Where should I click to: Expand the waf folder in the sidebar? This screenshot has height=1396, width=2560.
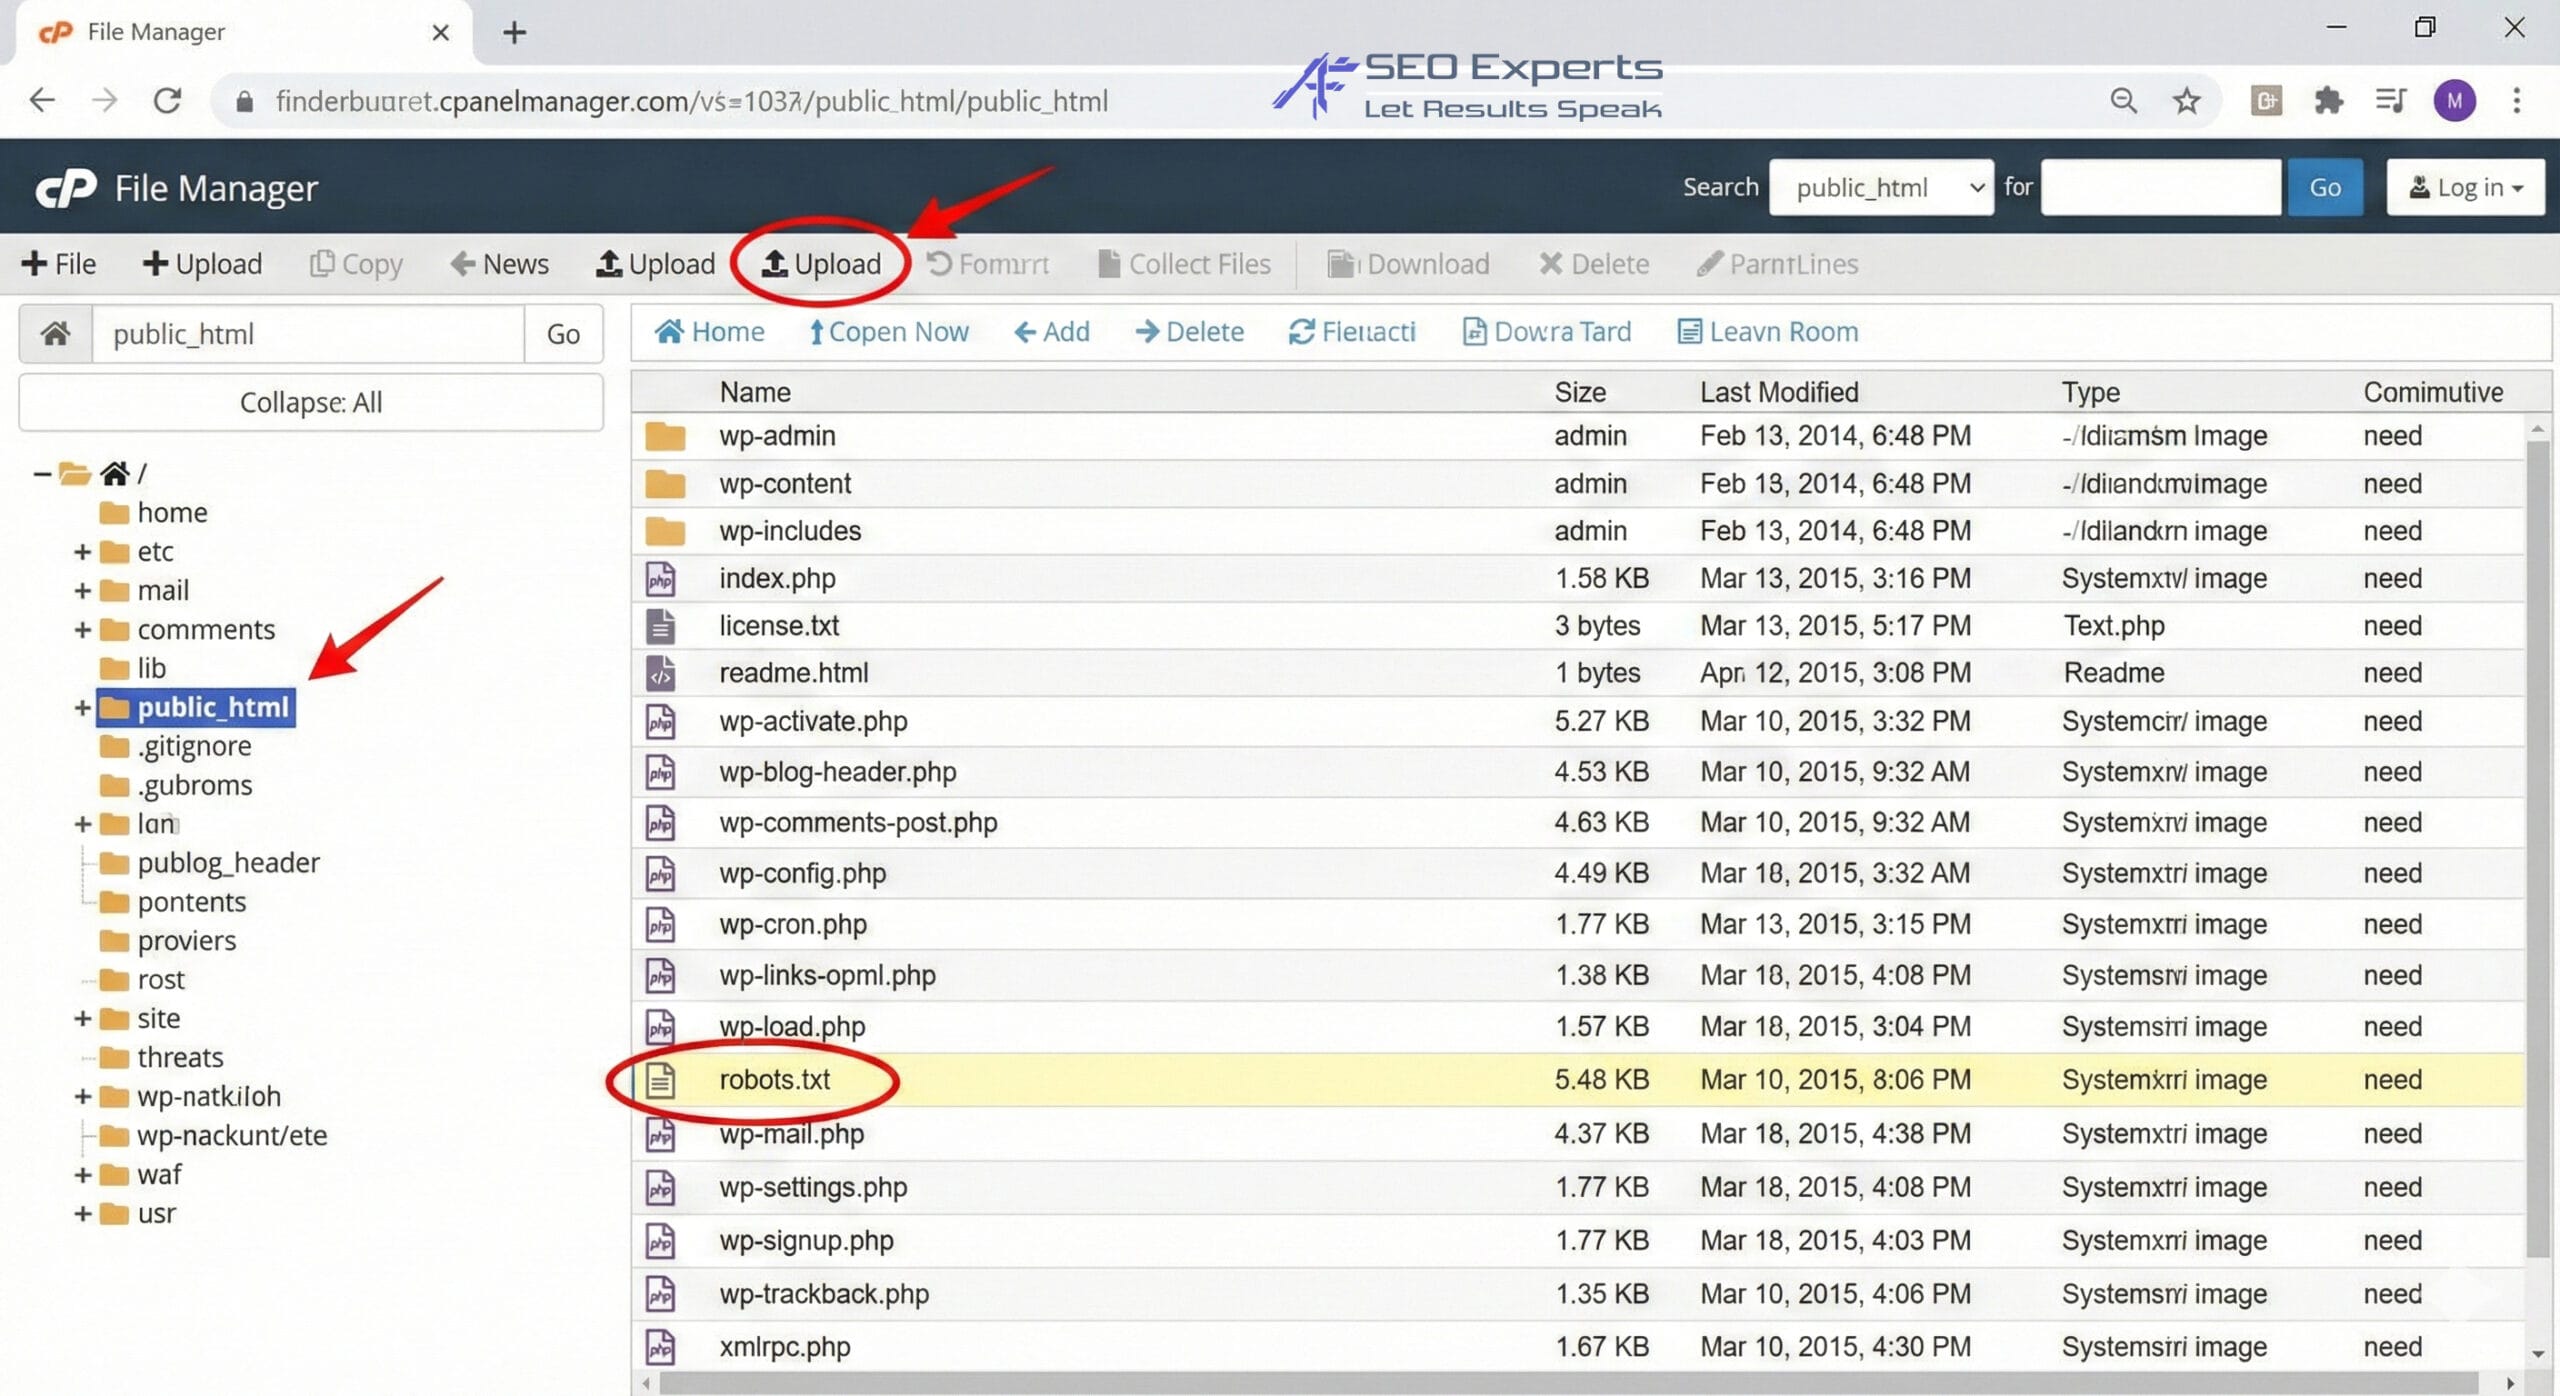point(82,1174)
